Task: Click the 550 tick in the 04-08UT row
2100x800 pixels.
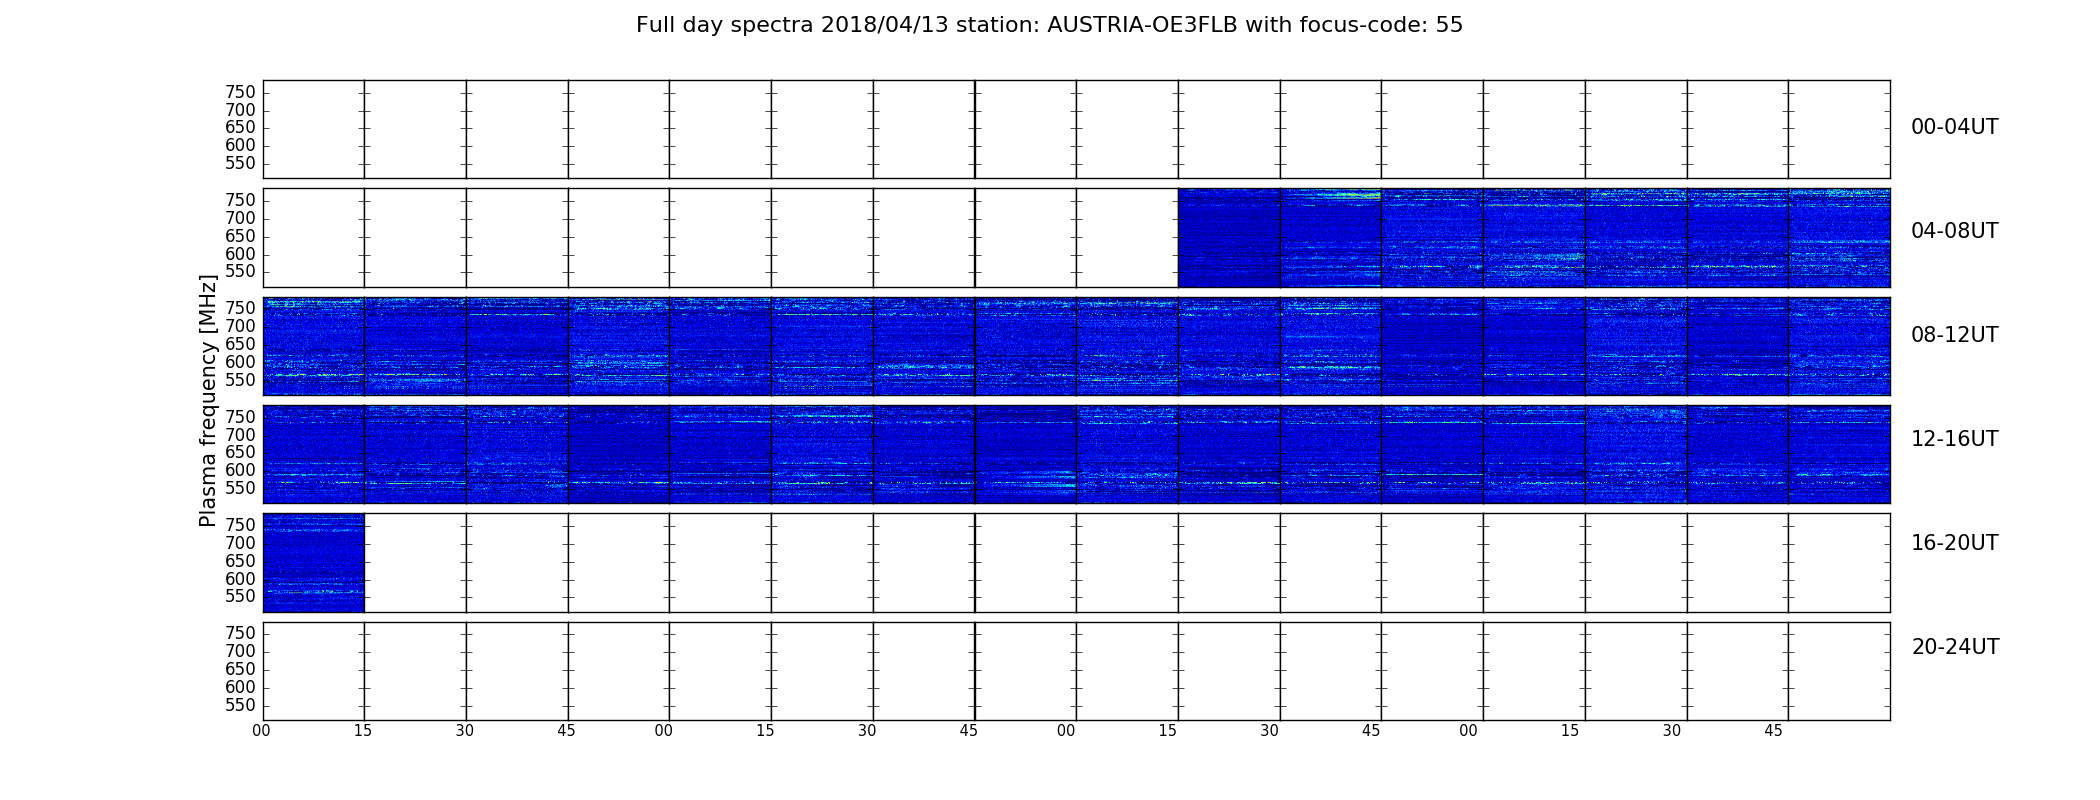Action: [240, 272]
